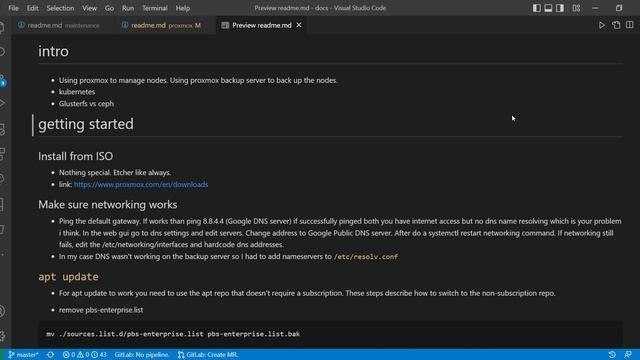Click the master* branch name
This screenshot has width=640, height=360.
[27, 355]
